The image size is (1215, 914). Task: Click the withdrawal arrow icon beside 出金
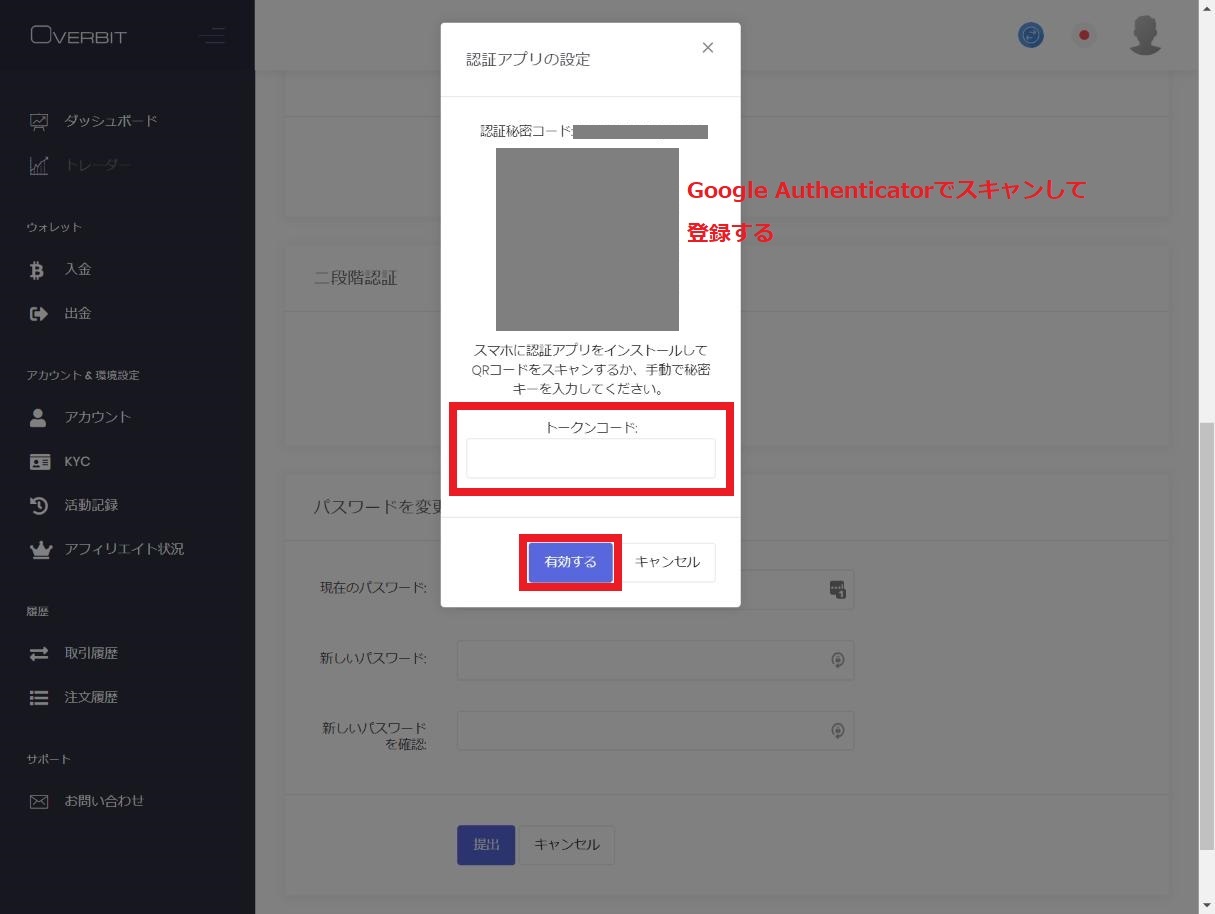click(39, 314)
